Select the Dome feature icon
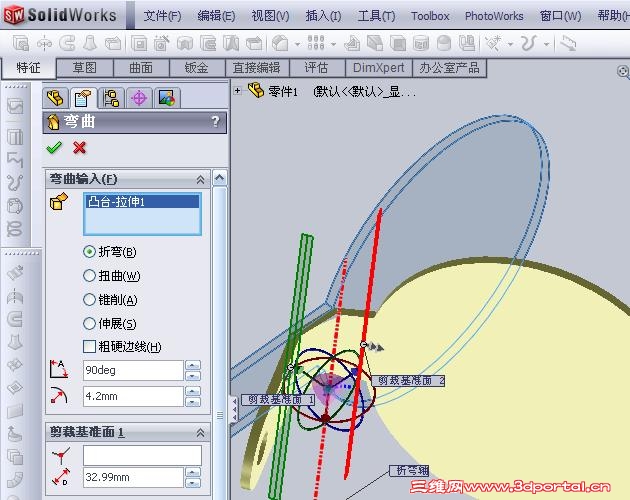The width and height of the screenshot is (630, 500). (x=444, y=43)
